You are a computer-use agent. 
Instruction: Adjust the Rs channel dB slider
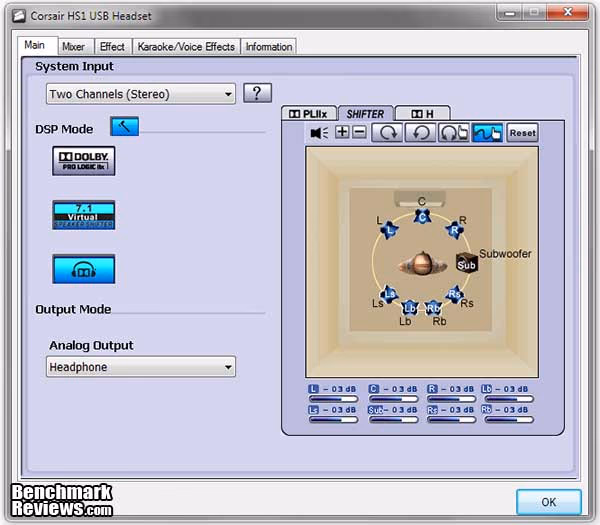pos(452,420)
